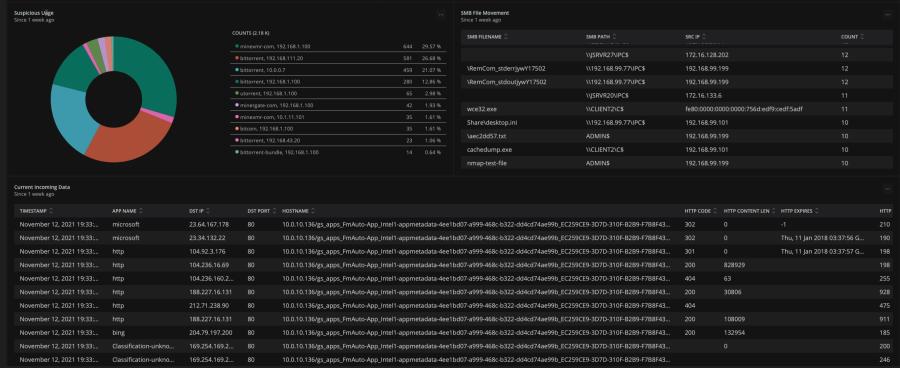Select the wce32.exe filename cell
Viewport: 900px width, 368px height.
point(481,109)
